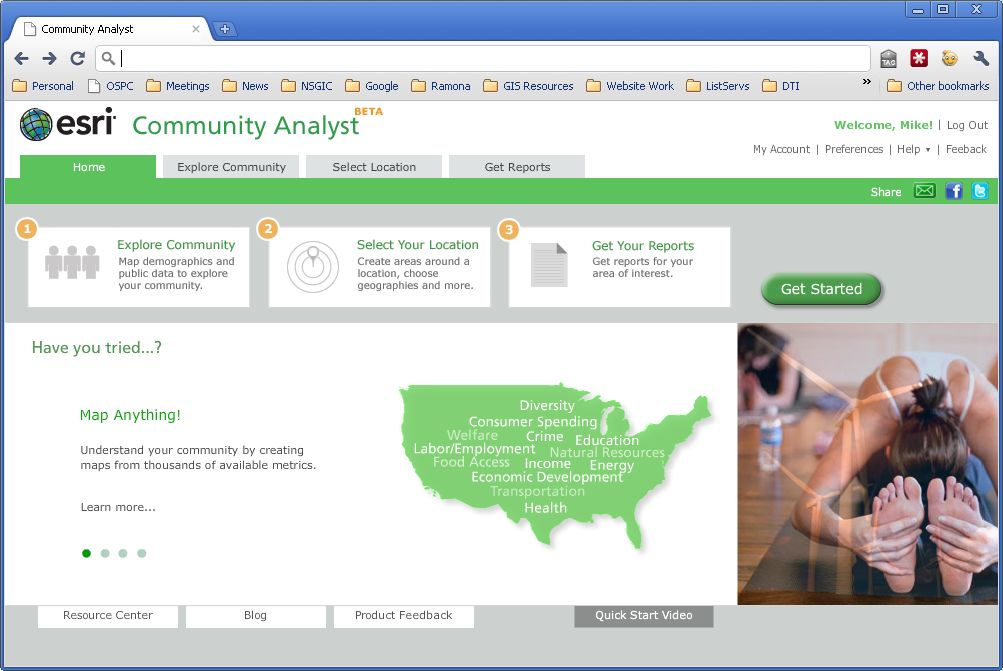The image size is (1003, 671).
Task: Open the Website Work bookmarks folder
Action: point(630,86)
